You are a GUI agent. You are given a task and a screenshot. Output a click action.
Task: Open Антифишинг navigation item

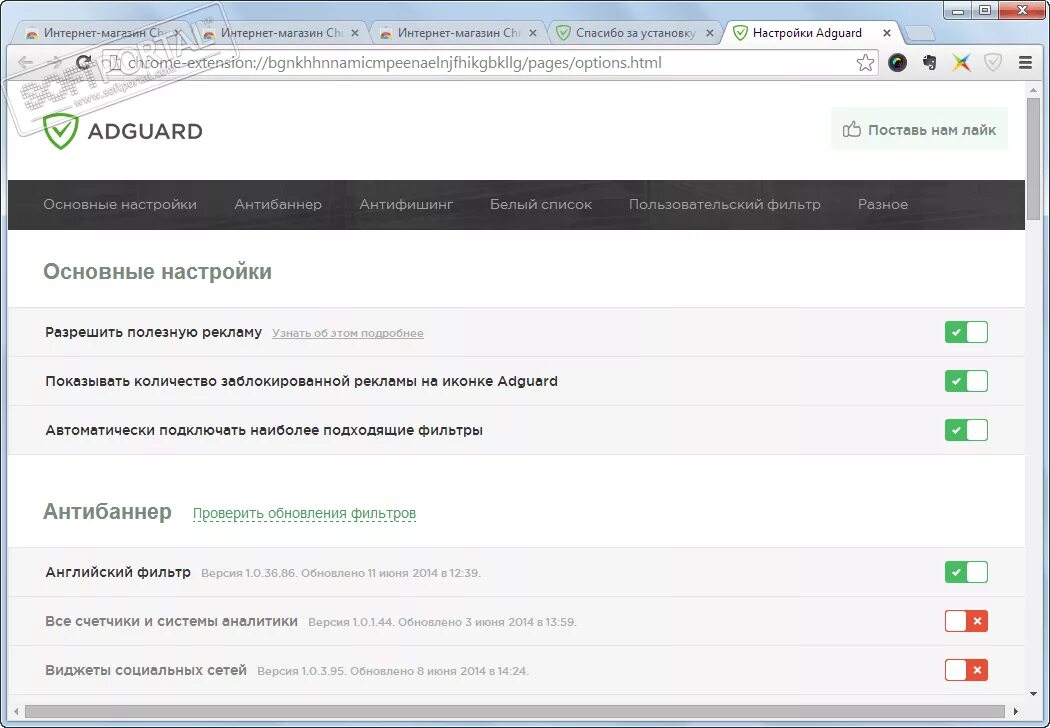406,204
